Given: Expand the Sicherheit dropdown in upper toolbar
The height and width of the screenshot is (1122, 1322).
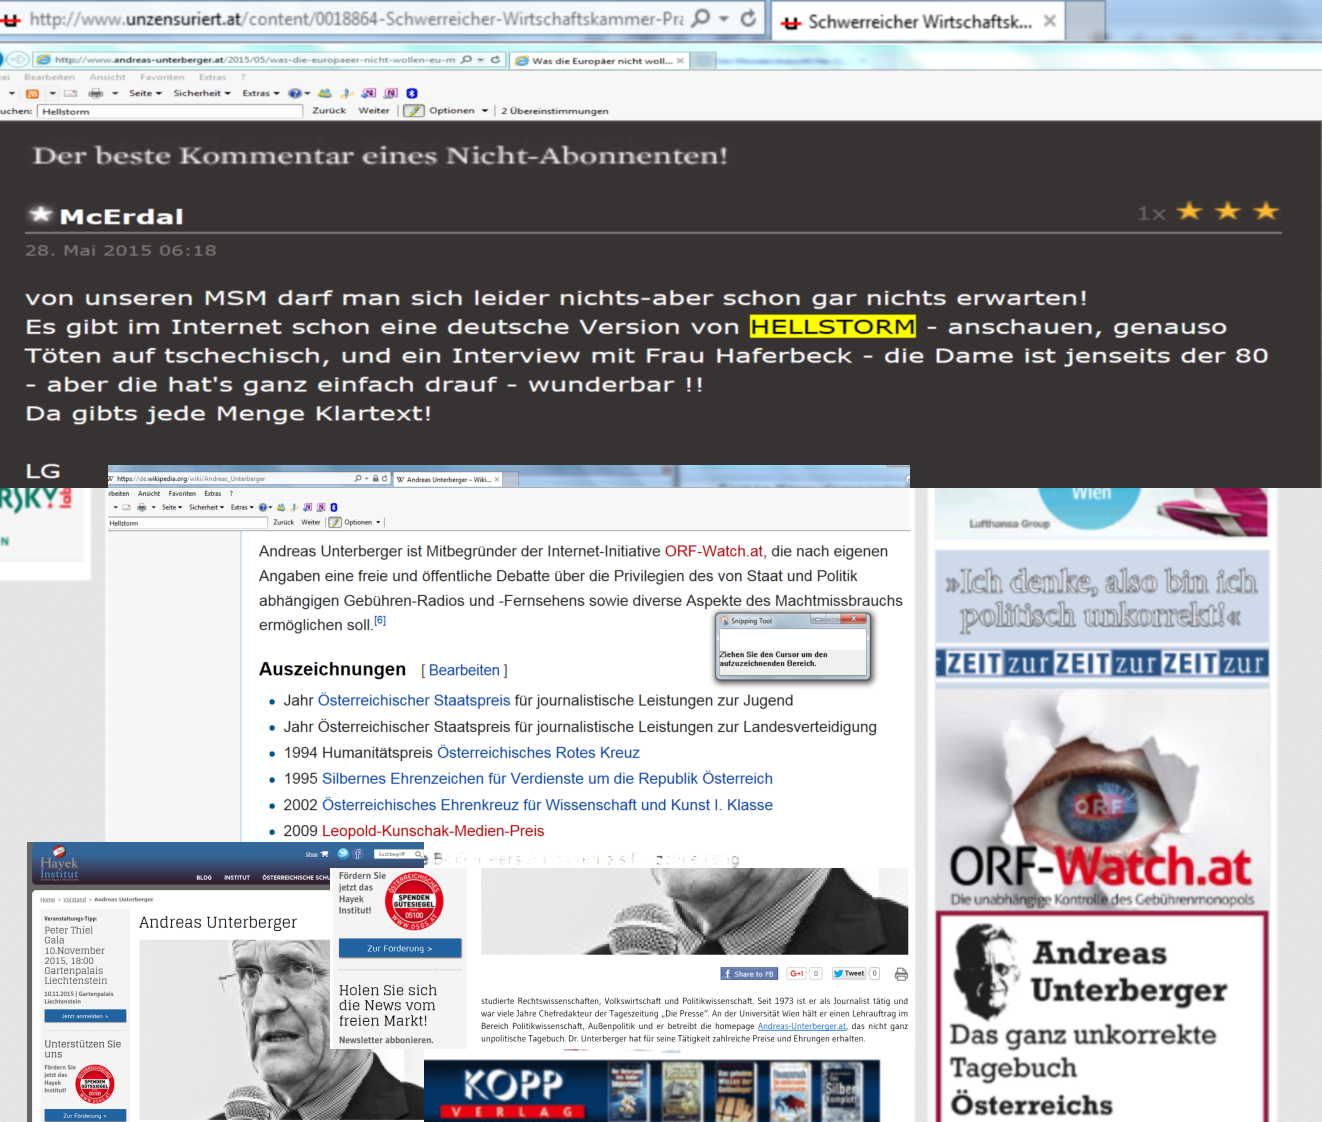Looking at the screenshot, I should click(201, 93).
